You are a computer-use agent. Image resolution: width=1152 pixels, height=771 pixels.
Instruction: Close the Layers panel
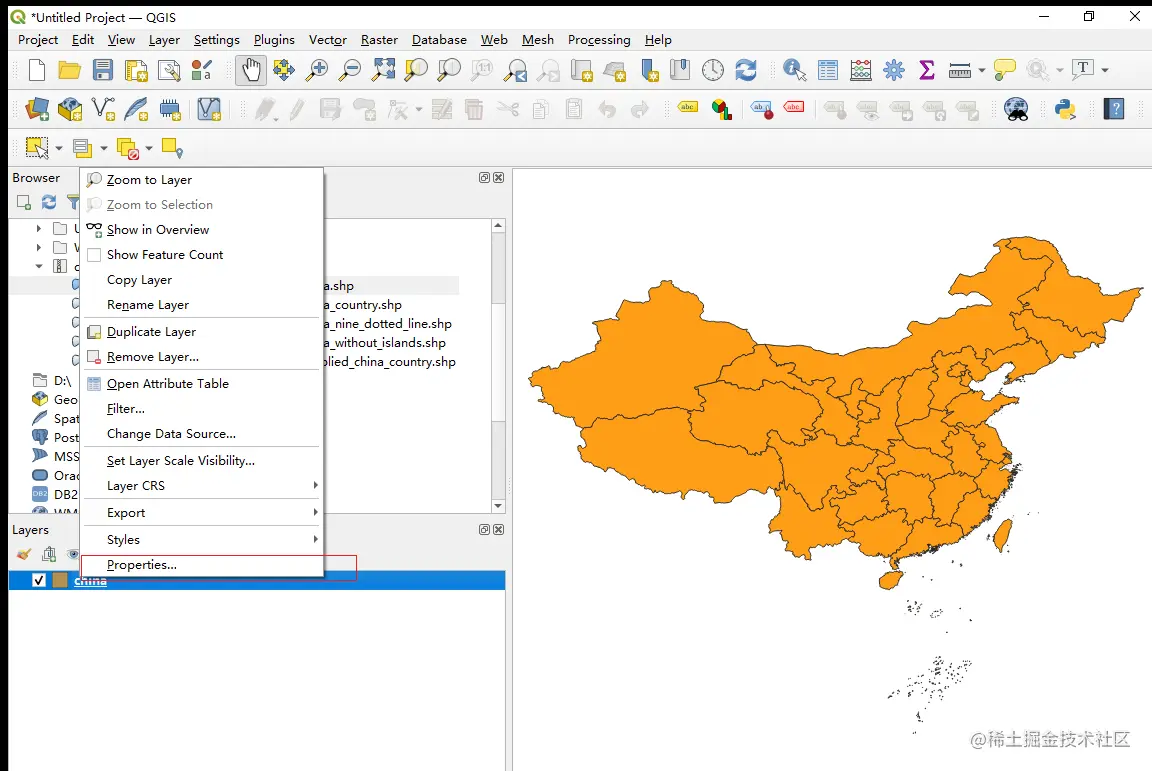[499, 529]
